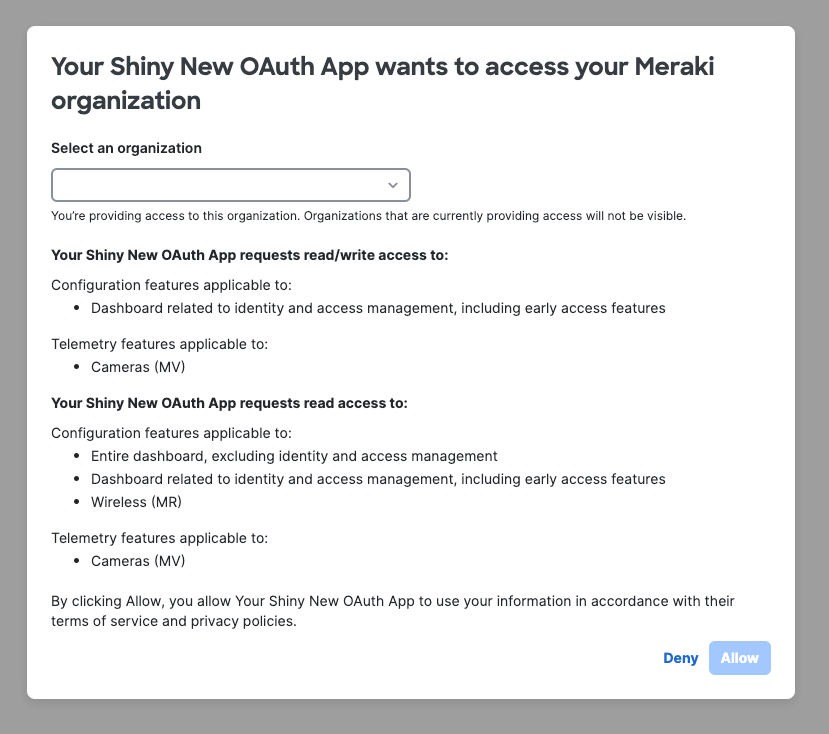Click "Telemetry features applicable to" under read access

click(159, 538)
